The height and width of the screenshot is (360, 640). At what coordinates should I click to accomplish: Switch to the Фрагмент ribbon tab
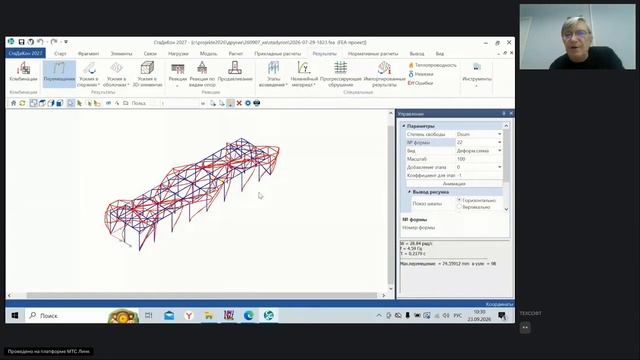pyautogui.click(x=88, y=53)
